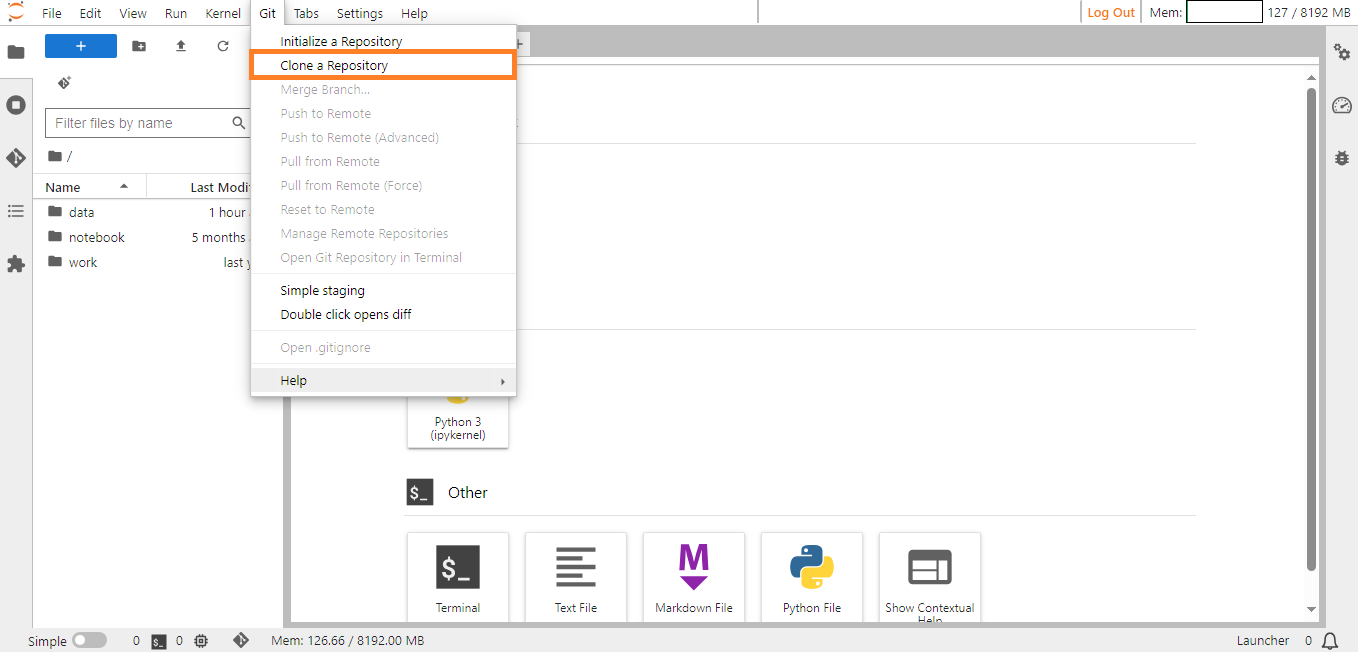This screenshot has height=652, width=1358.
Task: Close the open Git menu header
Action: point(267,13)
